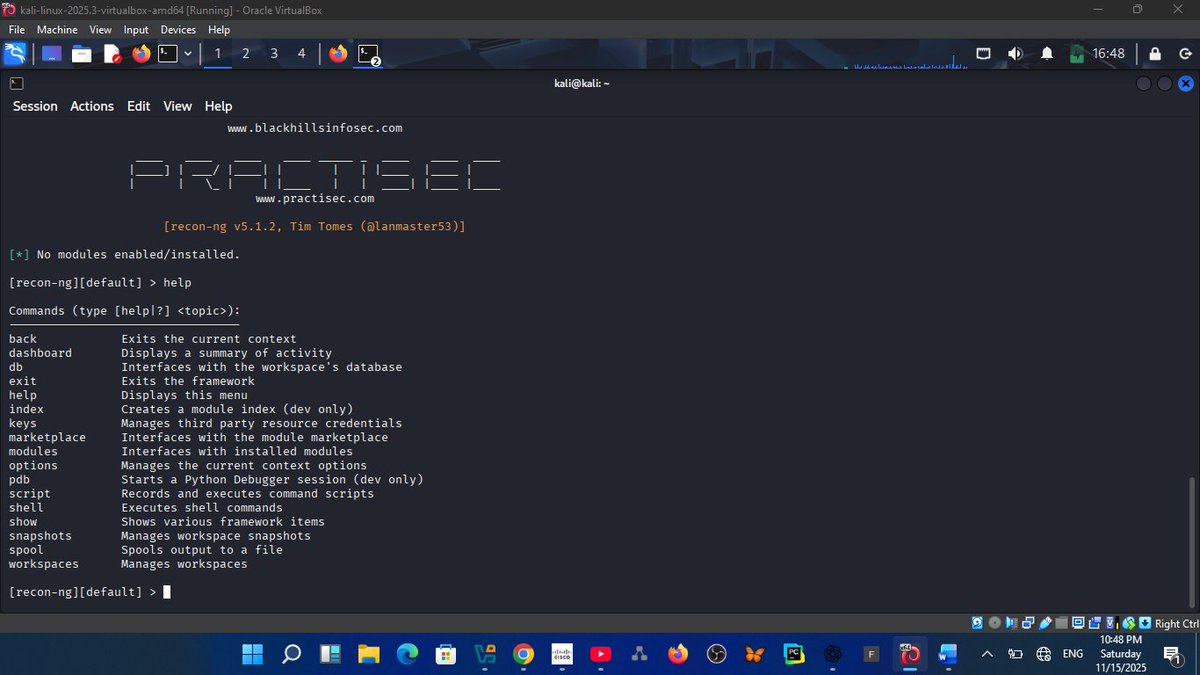Open VirtualBox Devices menu
This screenshot has width=1200, height=675.
(179, 30)
